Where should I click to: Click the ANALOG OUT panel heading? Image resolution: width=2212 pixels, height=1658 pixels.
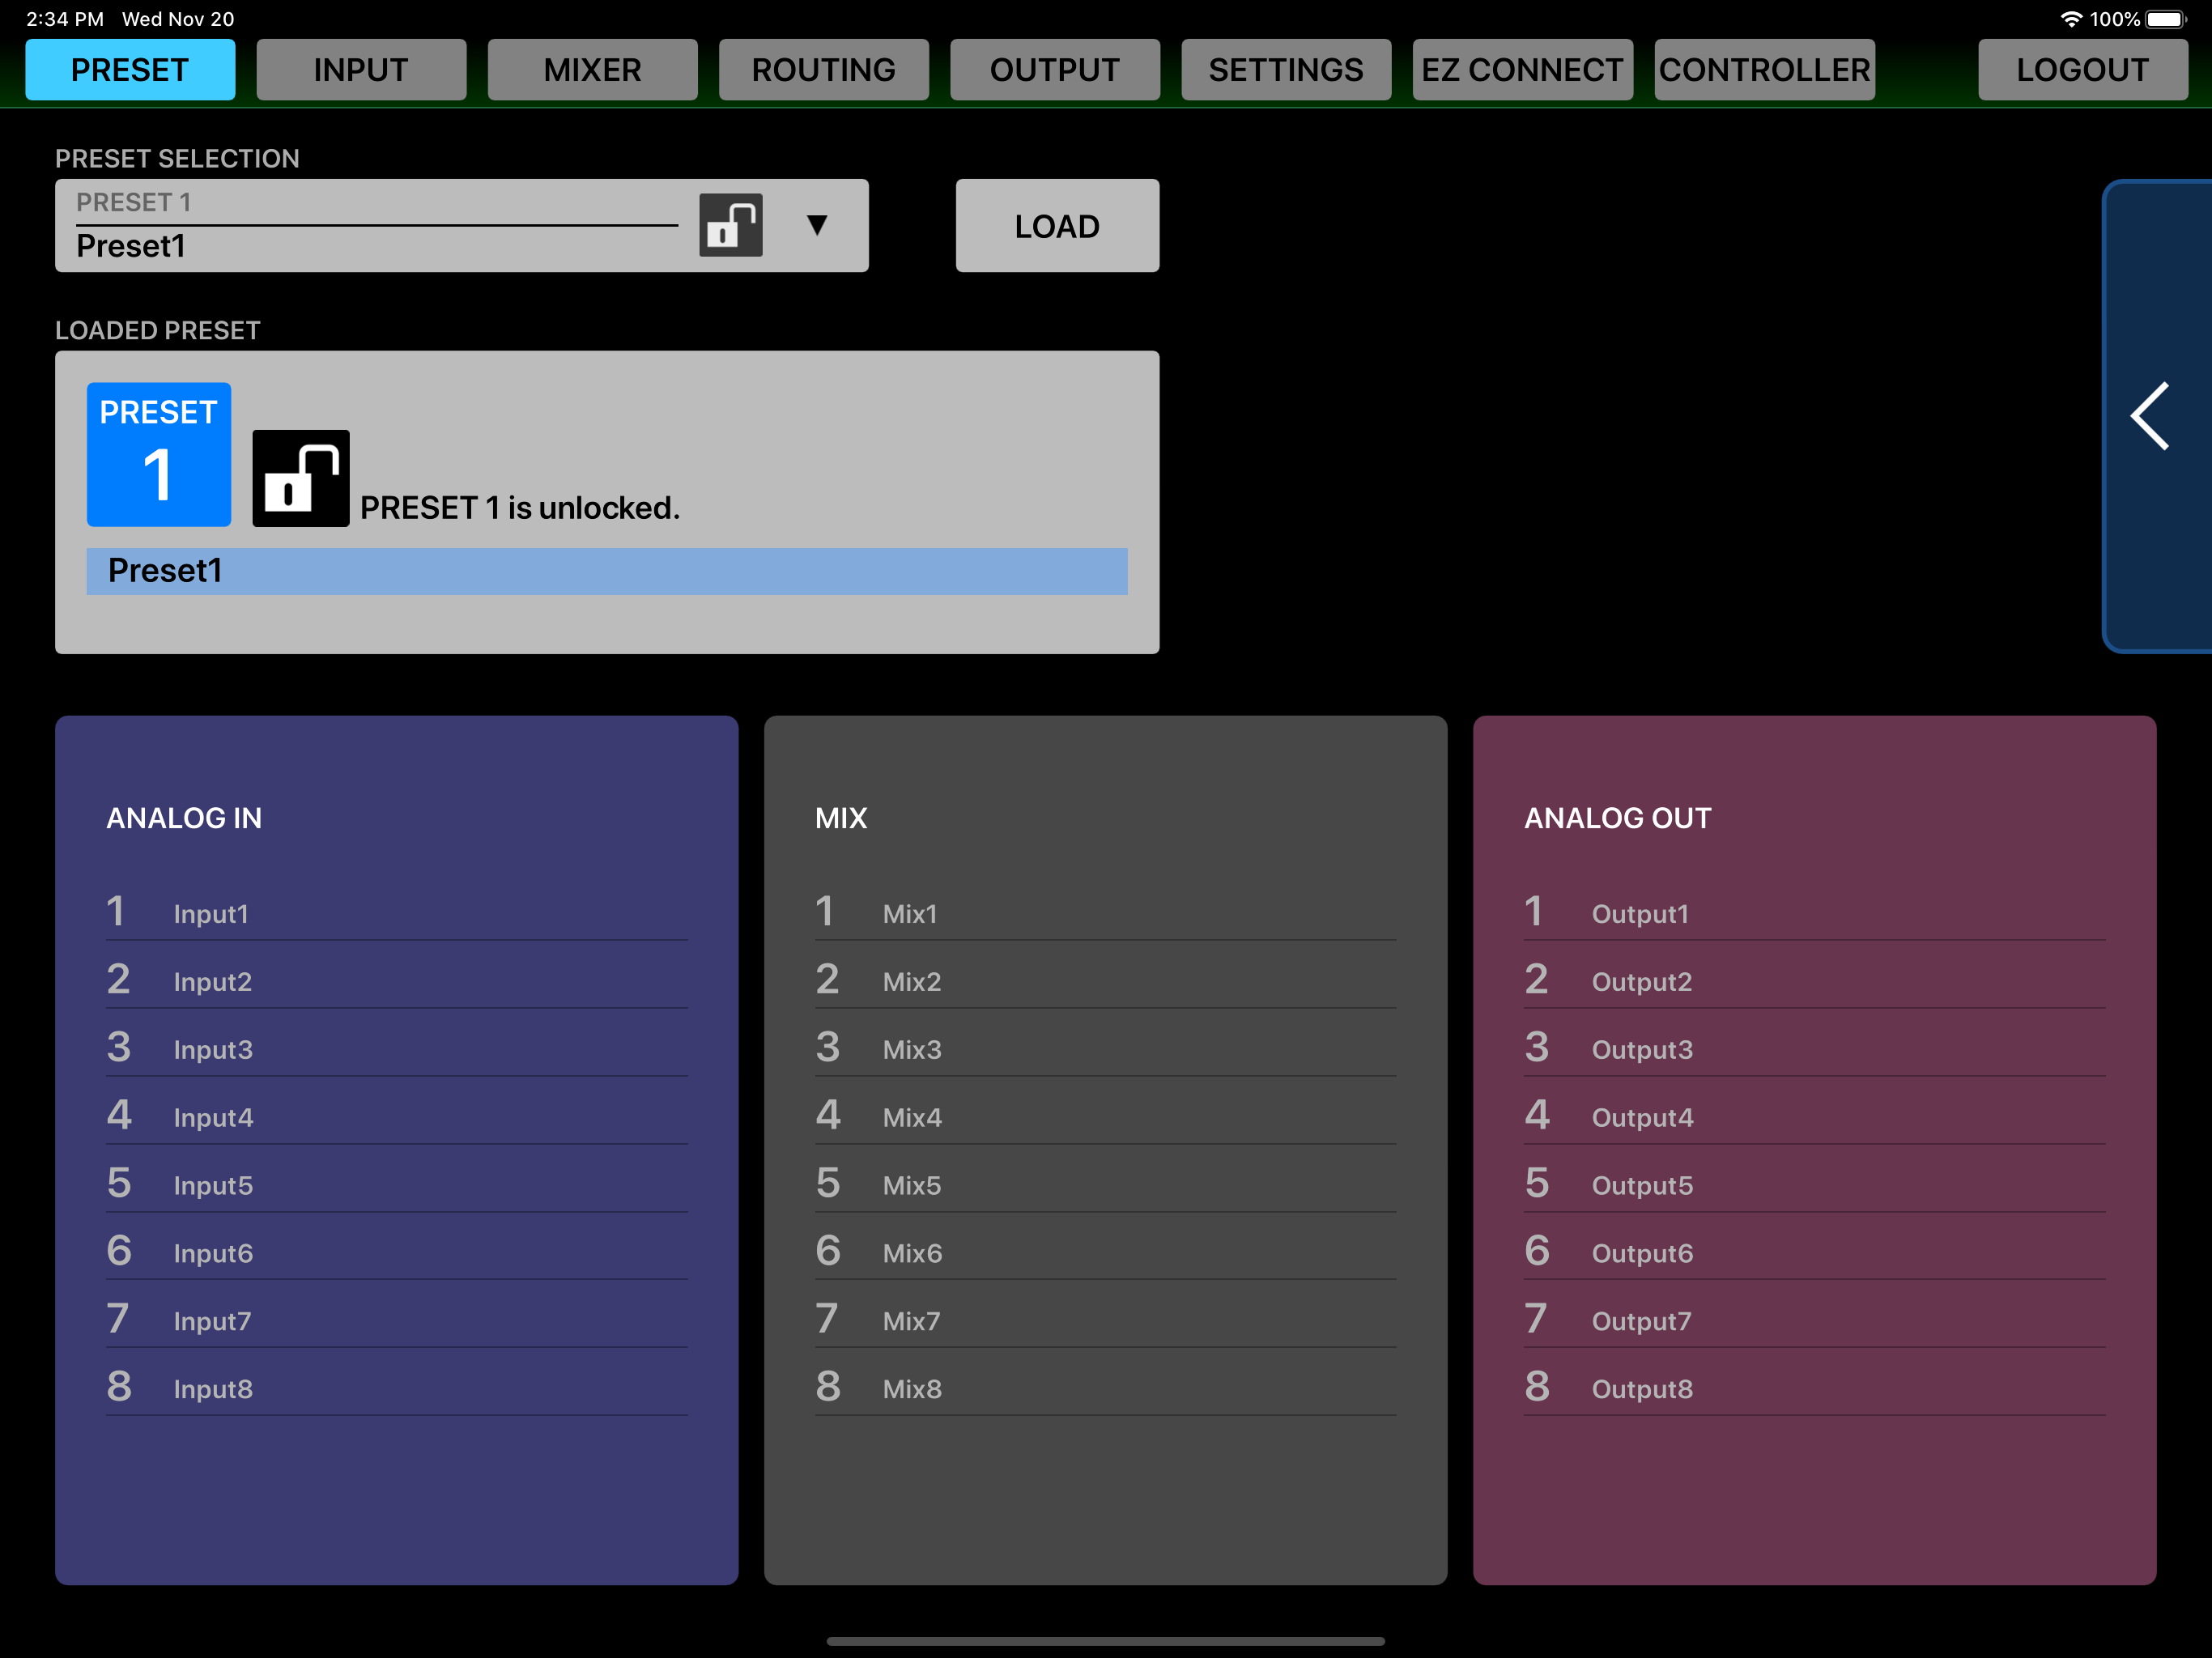[1618, 818]
